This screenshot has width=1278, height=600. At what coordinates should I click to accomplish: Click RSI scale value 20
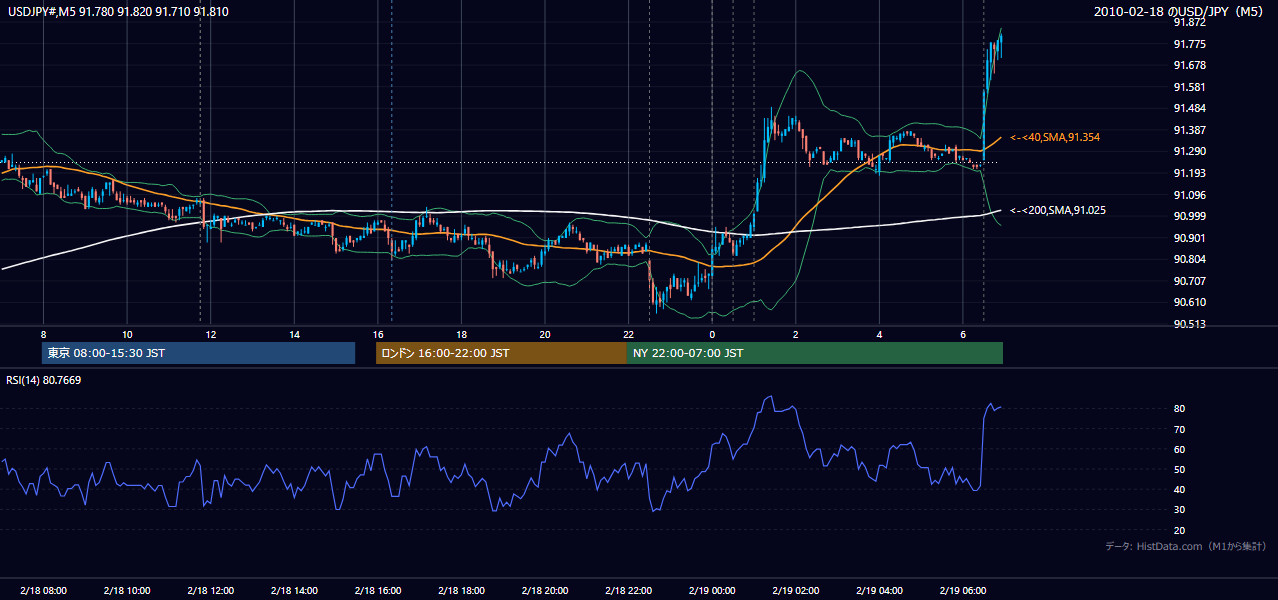click(x=1180, y=530)
